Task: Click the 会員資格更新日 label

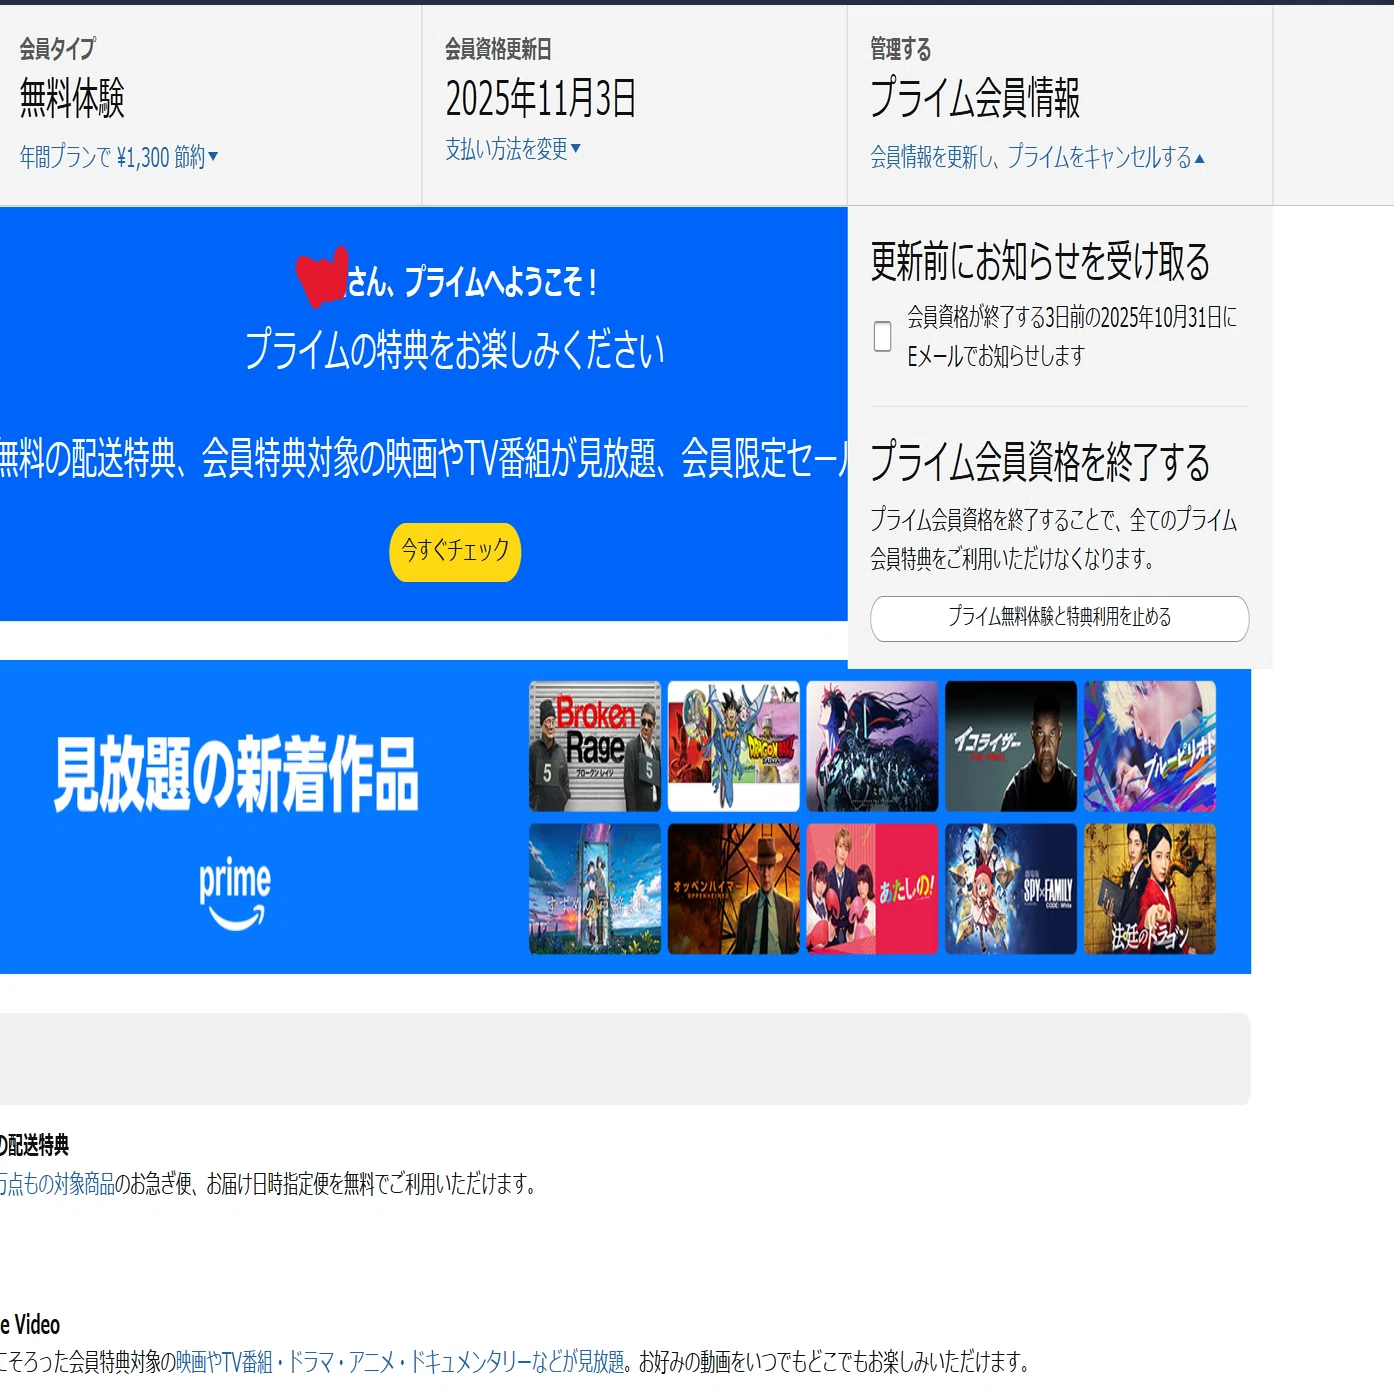Action: coord(498,49)
